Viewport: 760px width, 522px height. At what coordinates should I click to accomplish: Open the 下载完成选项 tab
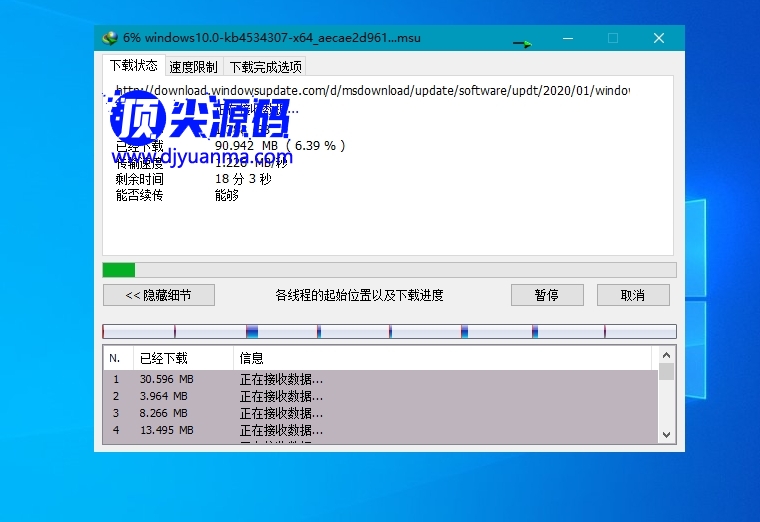coord(265,67)
